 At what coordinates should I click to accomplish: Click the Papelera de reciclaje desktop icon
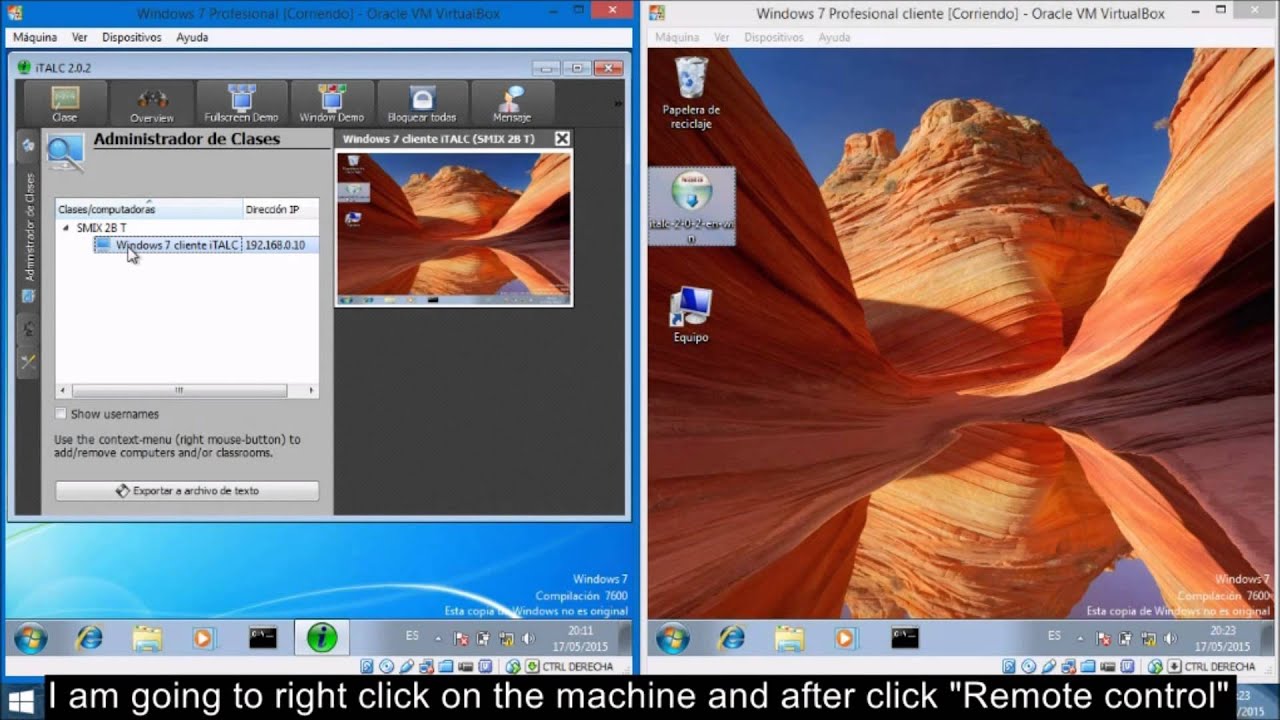pos(691,92)
